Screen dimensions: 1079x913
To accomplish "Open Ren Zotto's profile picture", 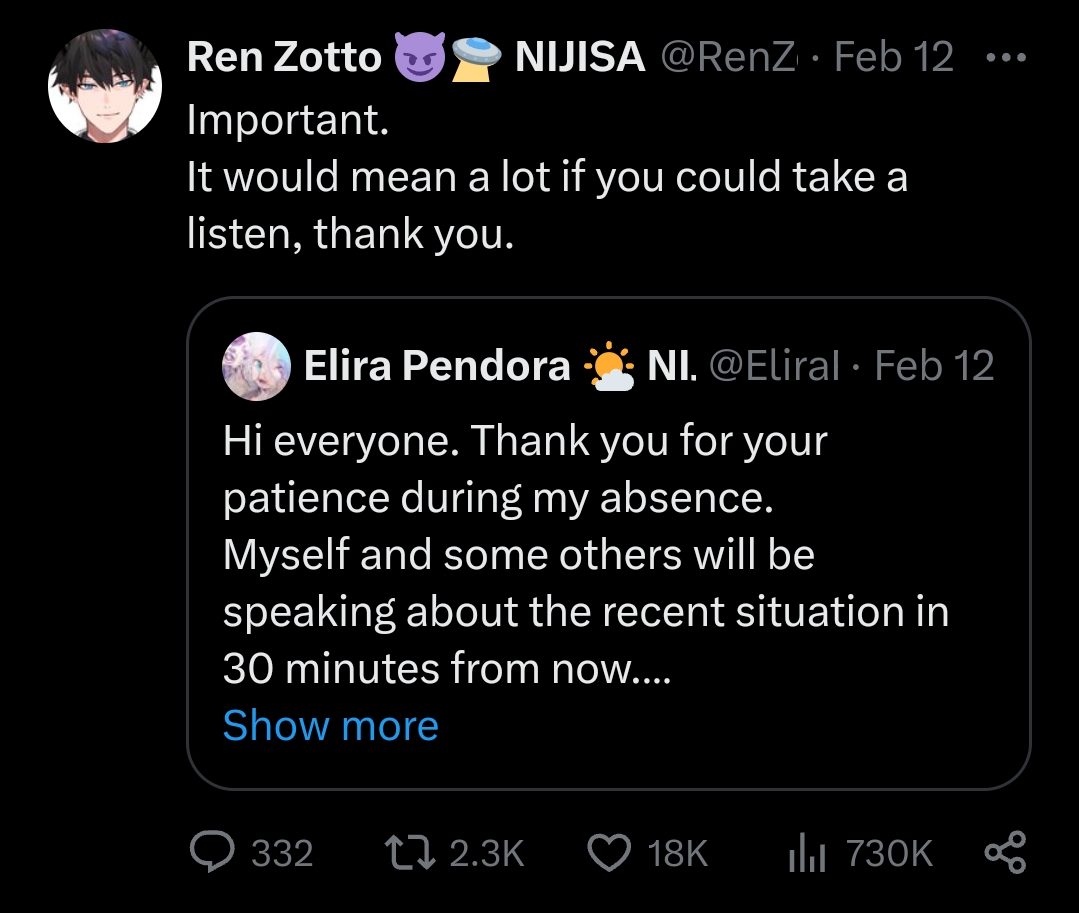I will point(105,85).
